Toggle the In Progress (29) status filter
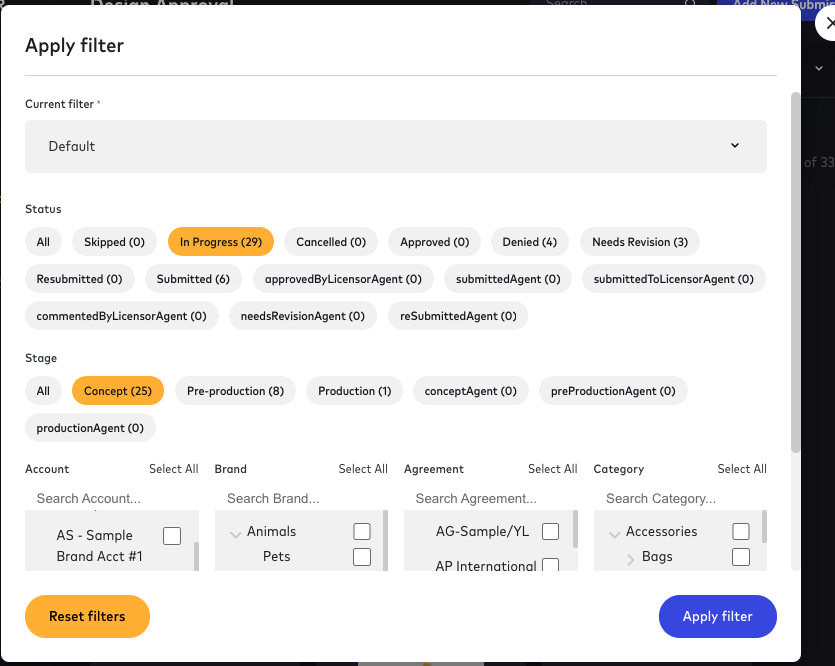The image size is (835, 666). click(x=222, y=241)
